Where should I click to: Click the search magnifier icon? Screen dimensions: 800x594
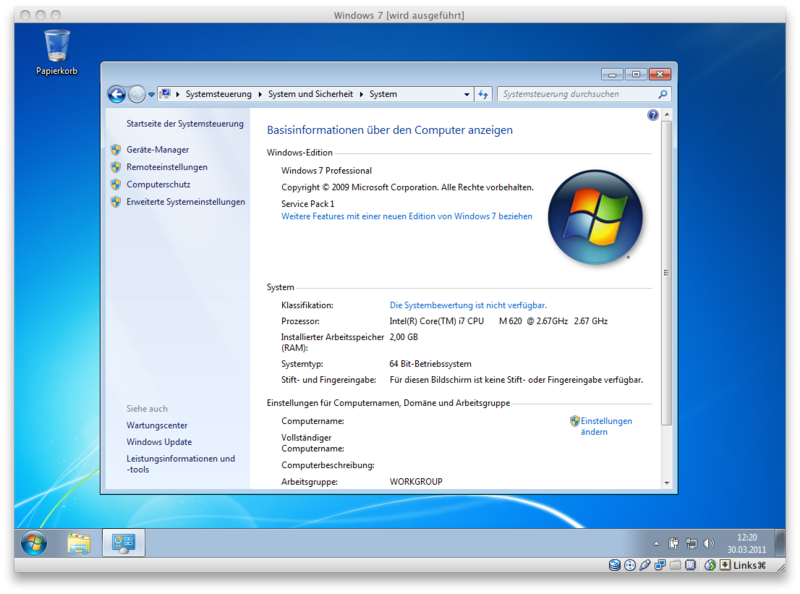(x=663, y=94)
